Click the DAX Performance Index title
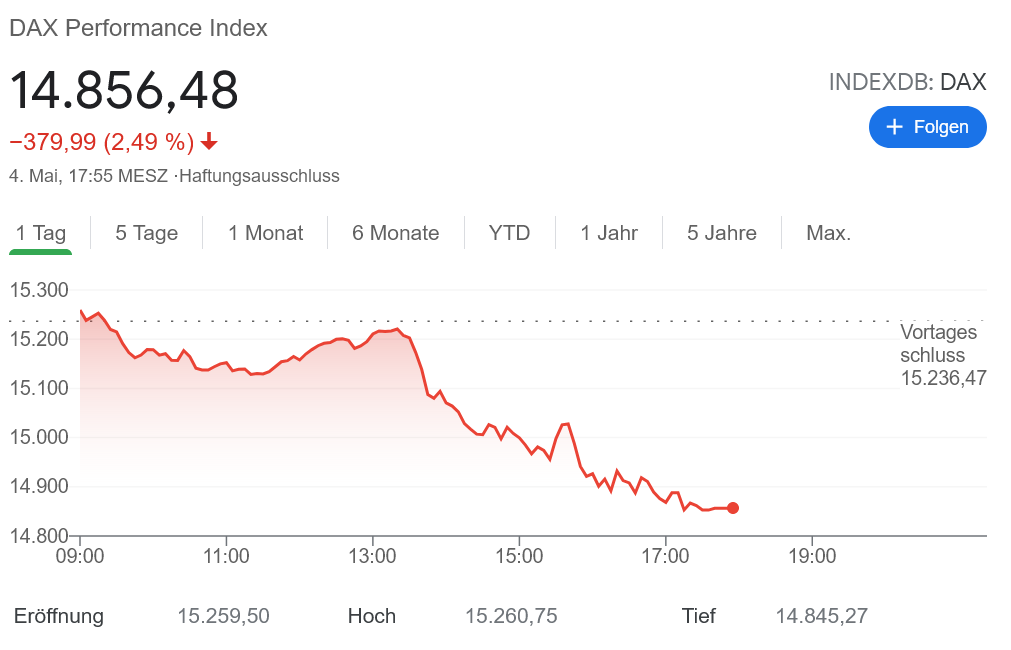Image resolution: width=1011 pixels, height=650 pixels. tap(138, 28)
